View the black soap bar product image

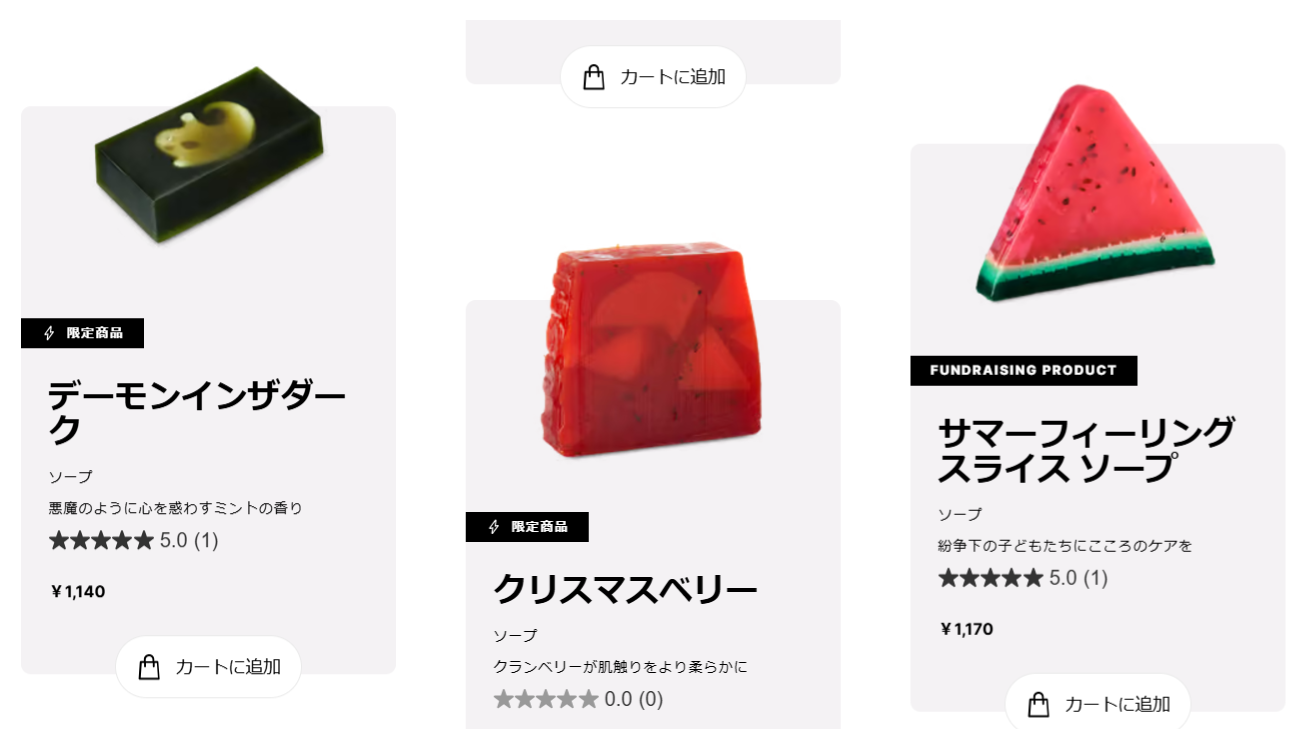click(x=210, y=154)
